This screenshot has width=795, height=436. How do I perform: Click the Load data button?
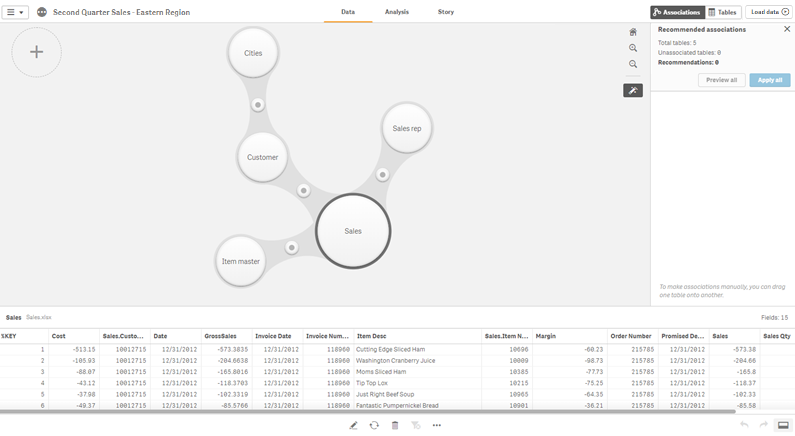[769, 12]
